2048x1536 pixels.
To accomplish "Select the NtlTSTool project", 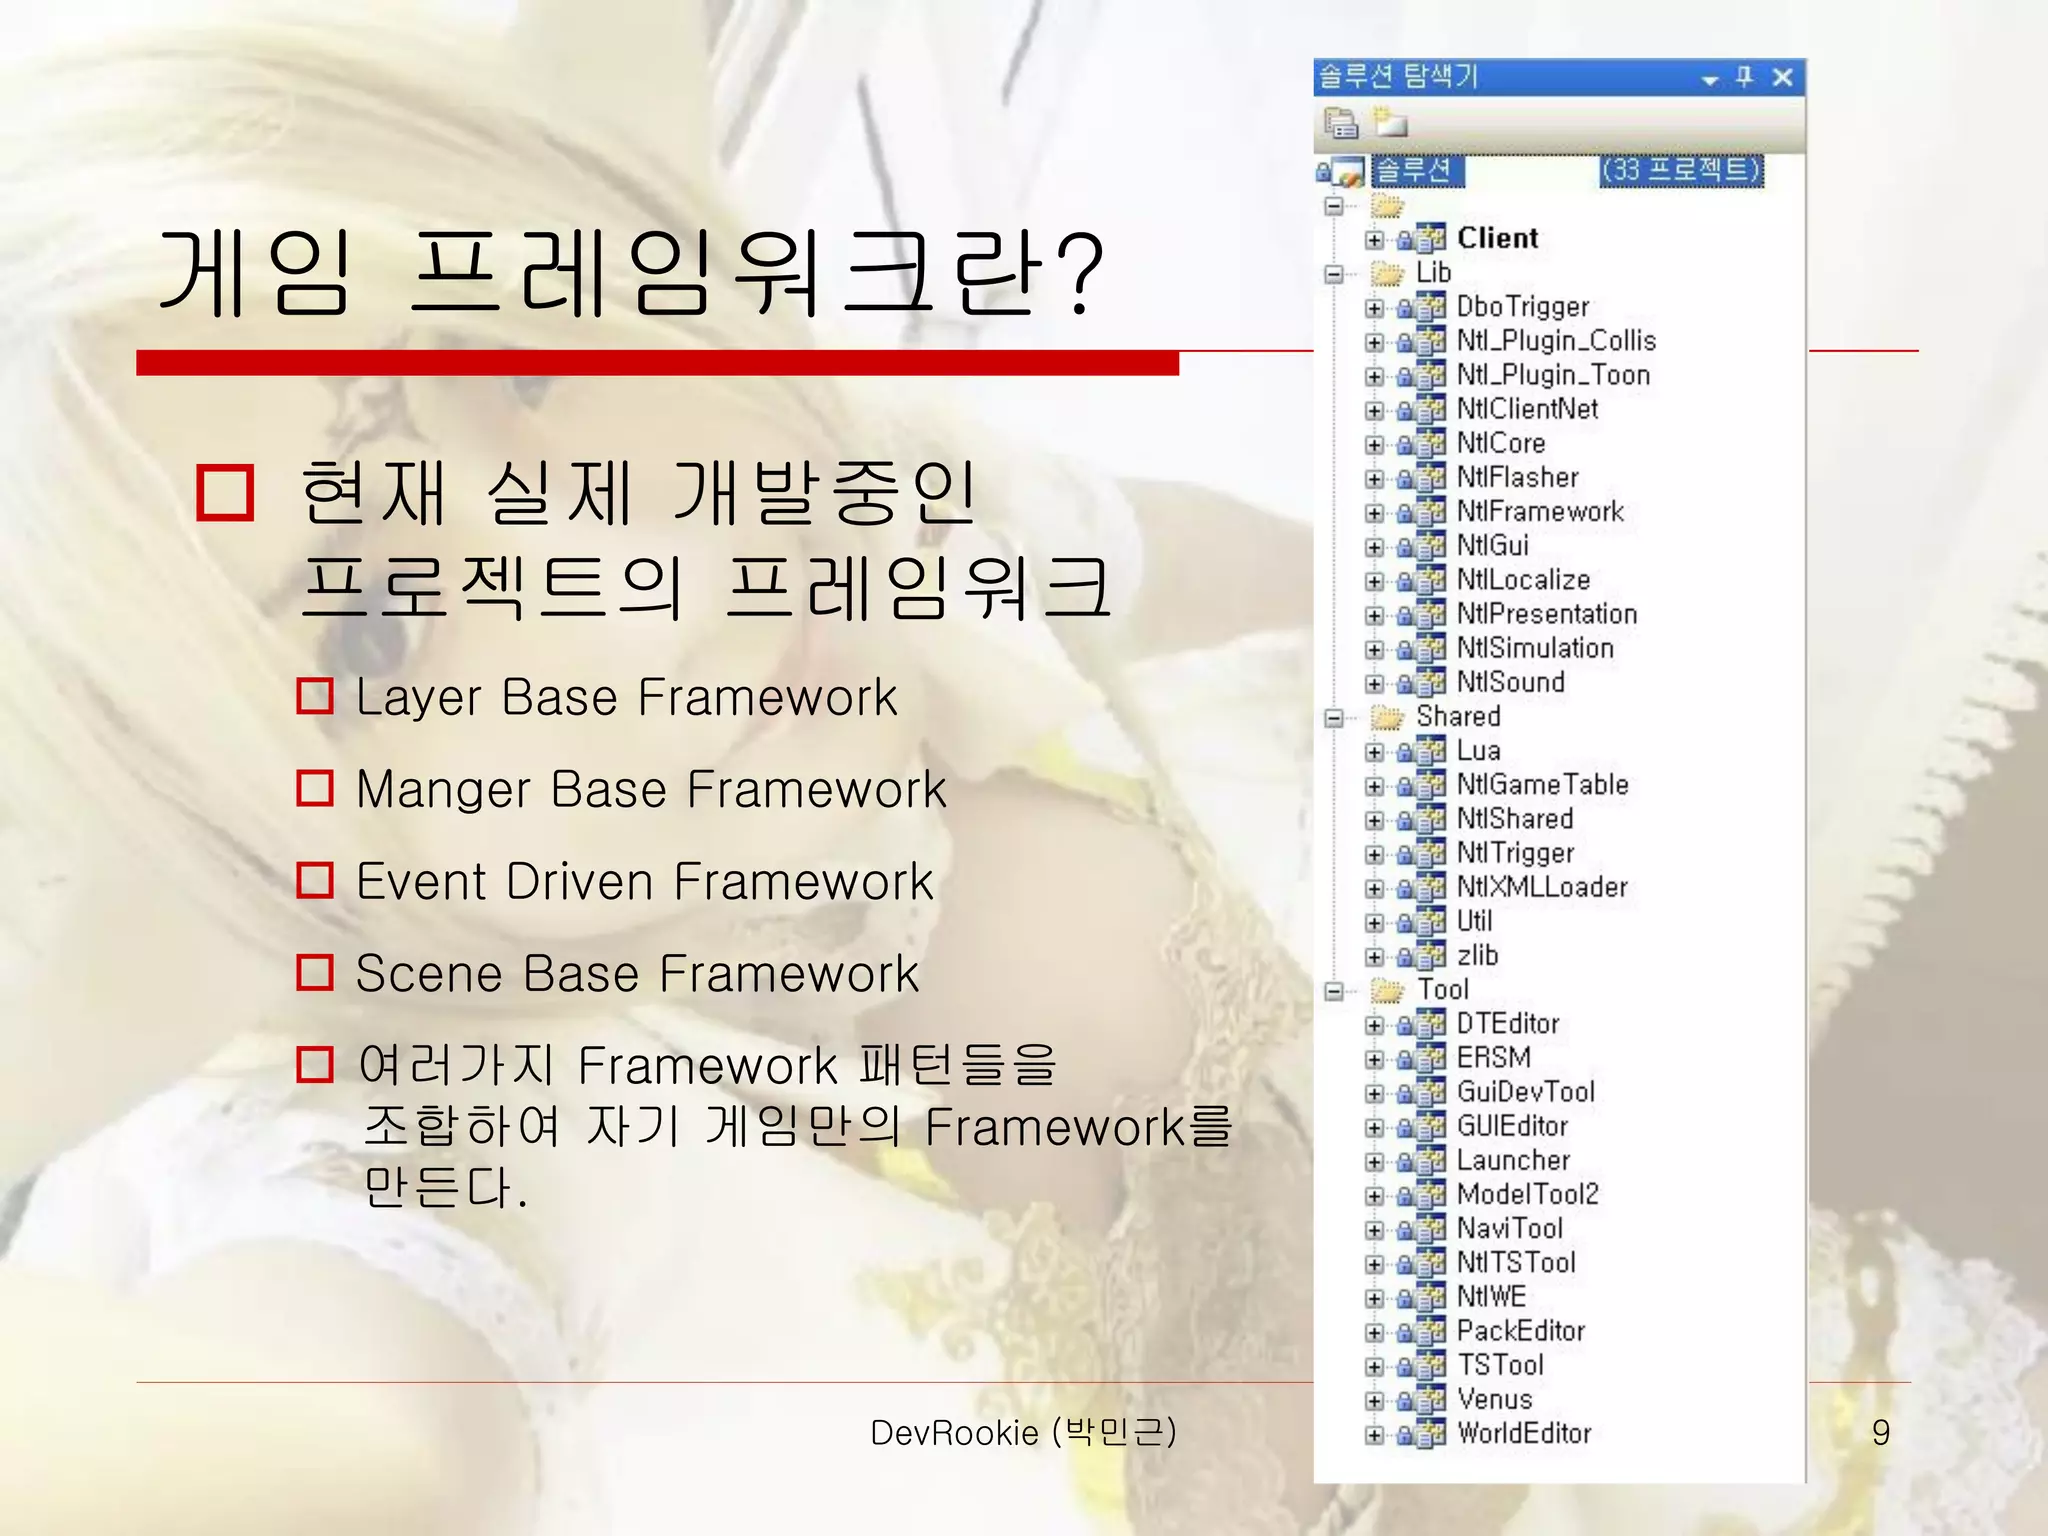I will pos(1516,1262).
